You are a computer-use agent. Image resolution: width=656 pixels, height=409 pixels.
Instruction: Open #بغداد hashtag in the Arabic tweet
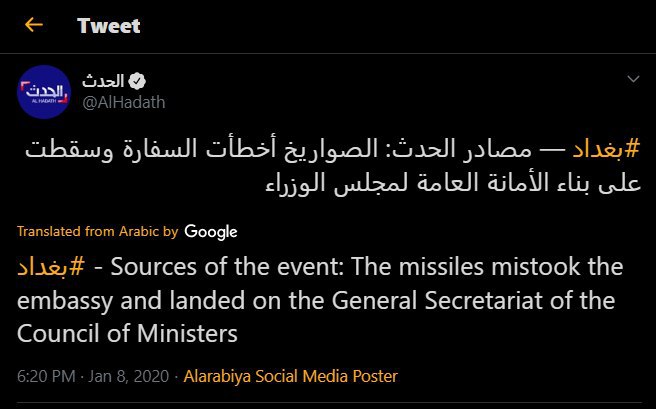(x=606, y=148)
